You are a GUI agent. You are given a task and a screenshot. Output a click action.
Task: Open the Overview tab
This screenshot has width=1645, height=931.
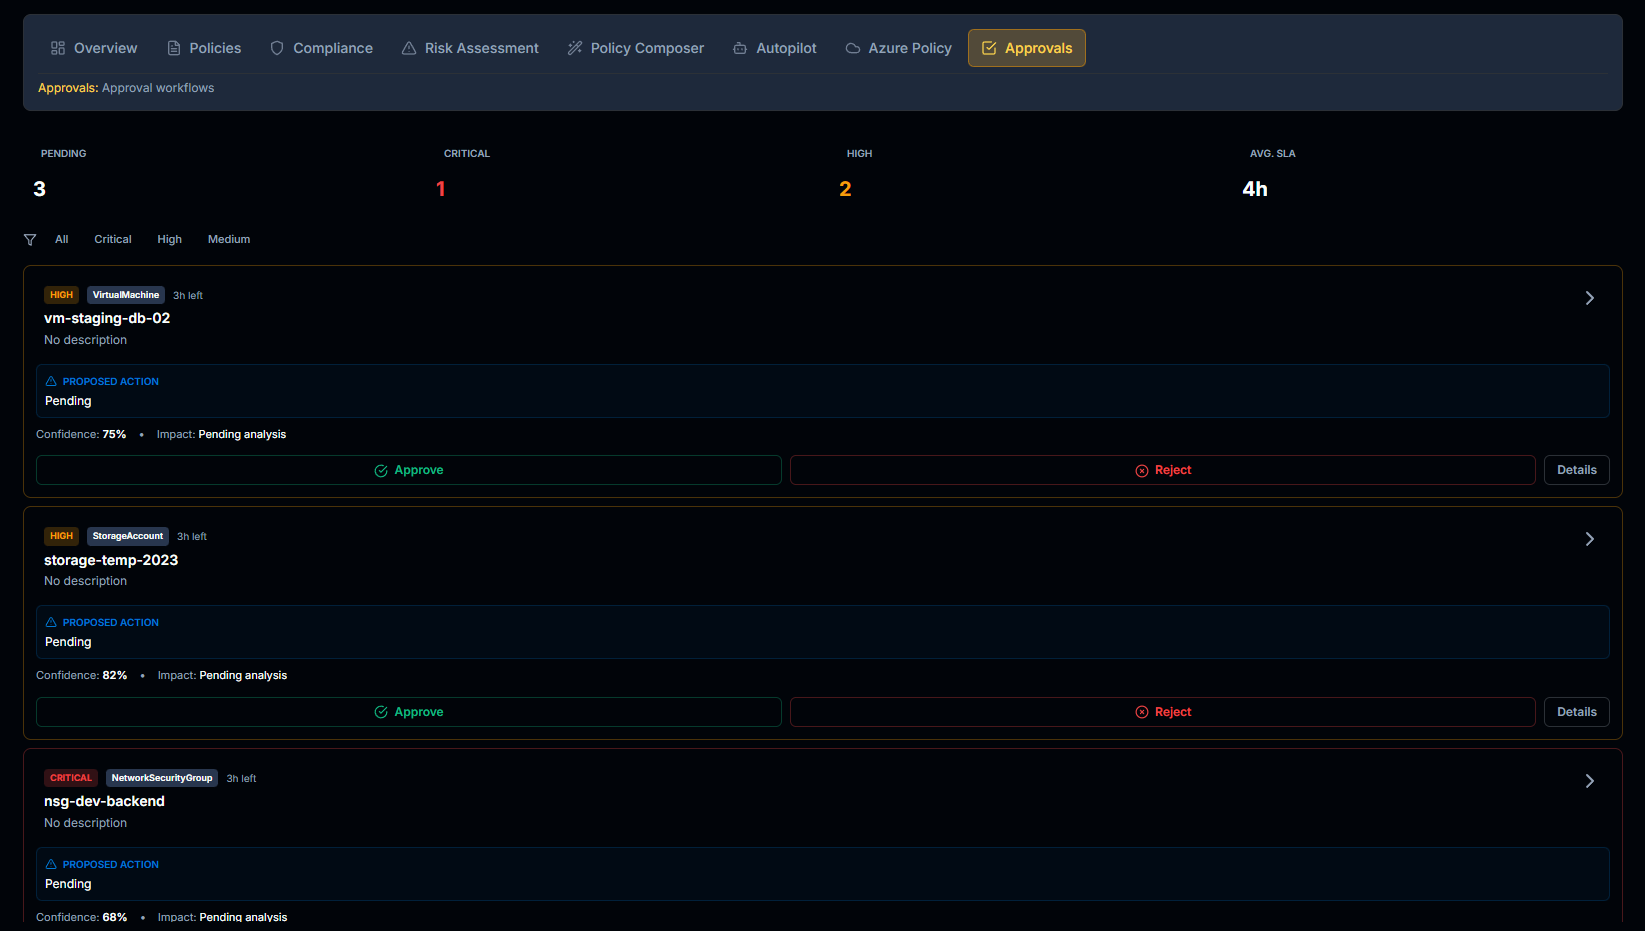pyautogui.click(x=94, y=48)
